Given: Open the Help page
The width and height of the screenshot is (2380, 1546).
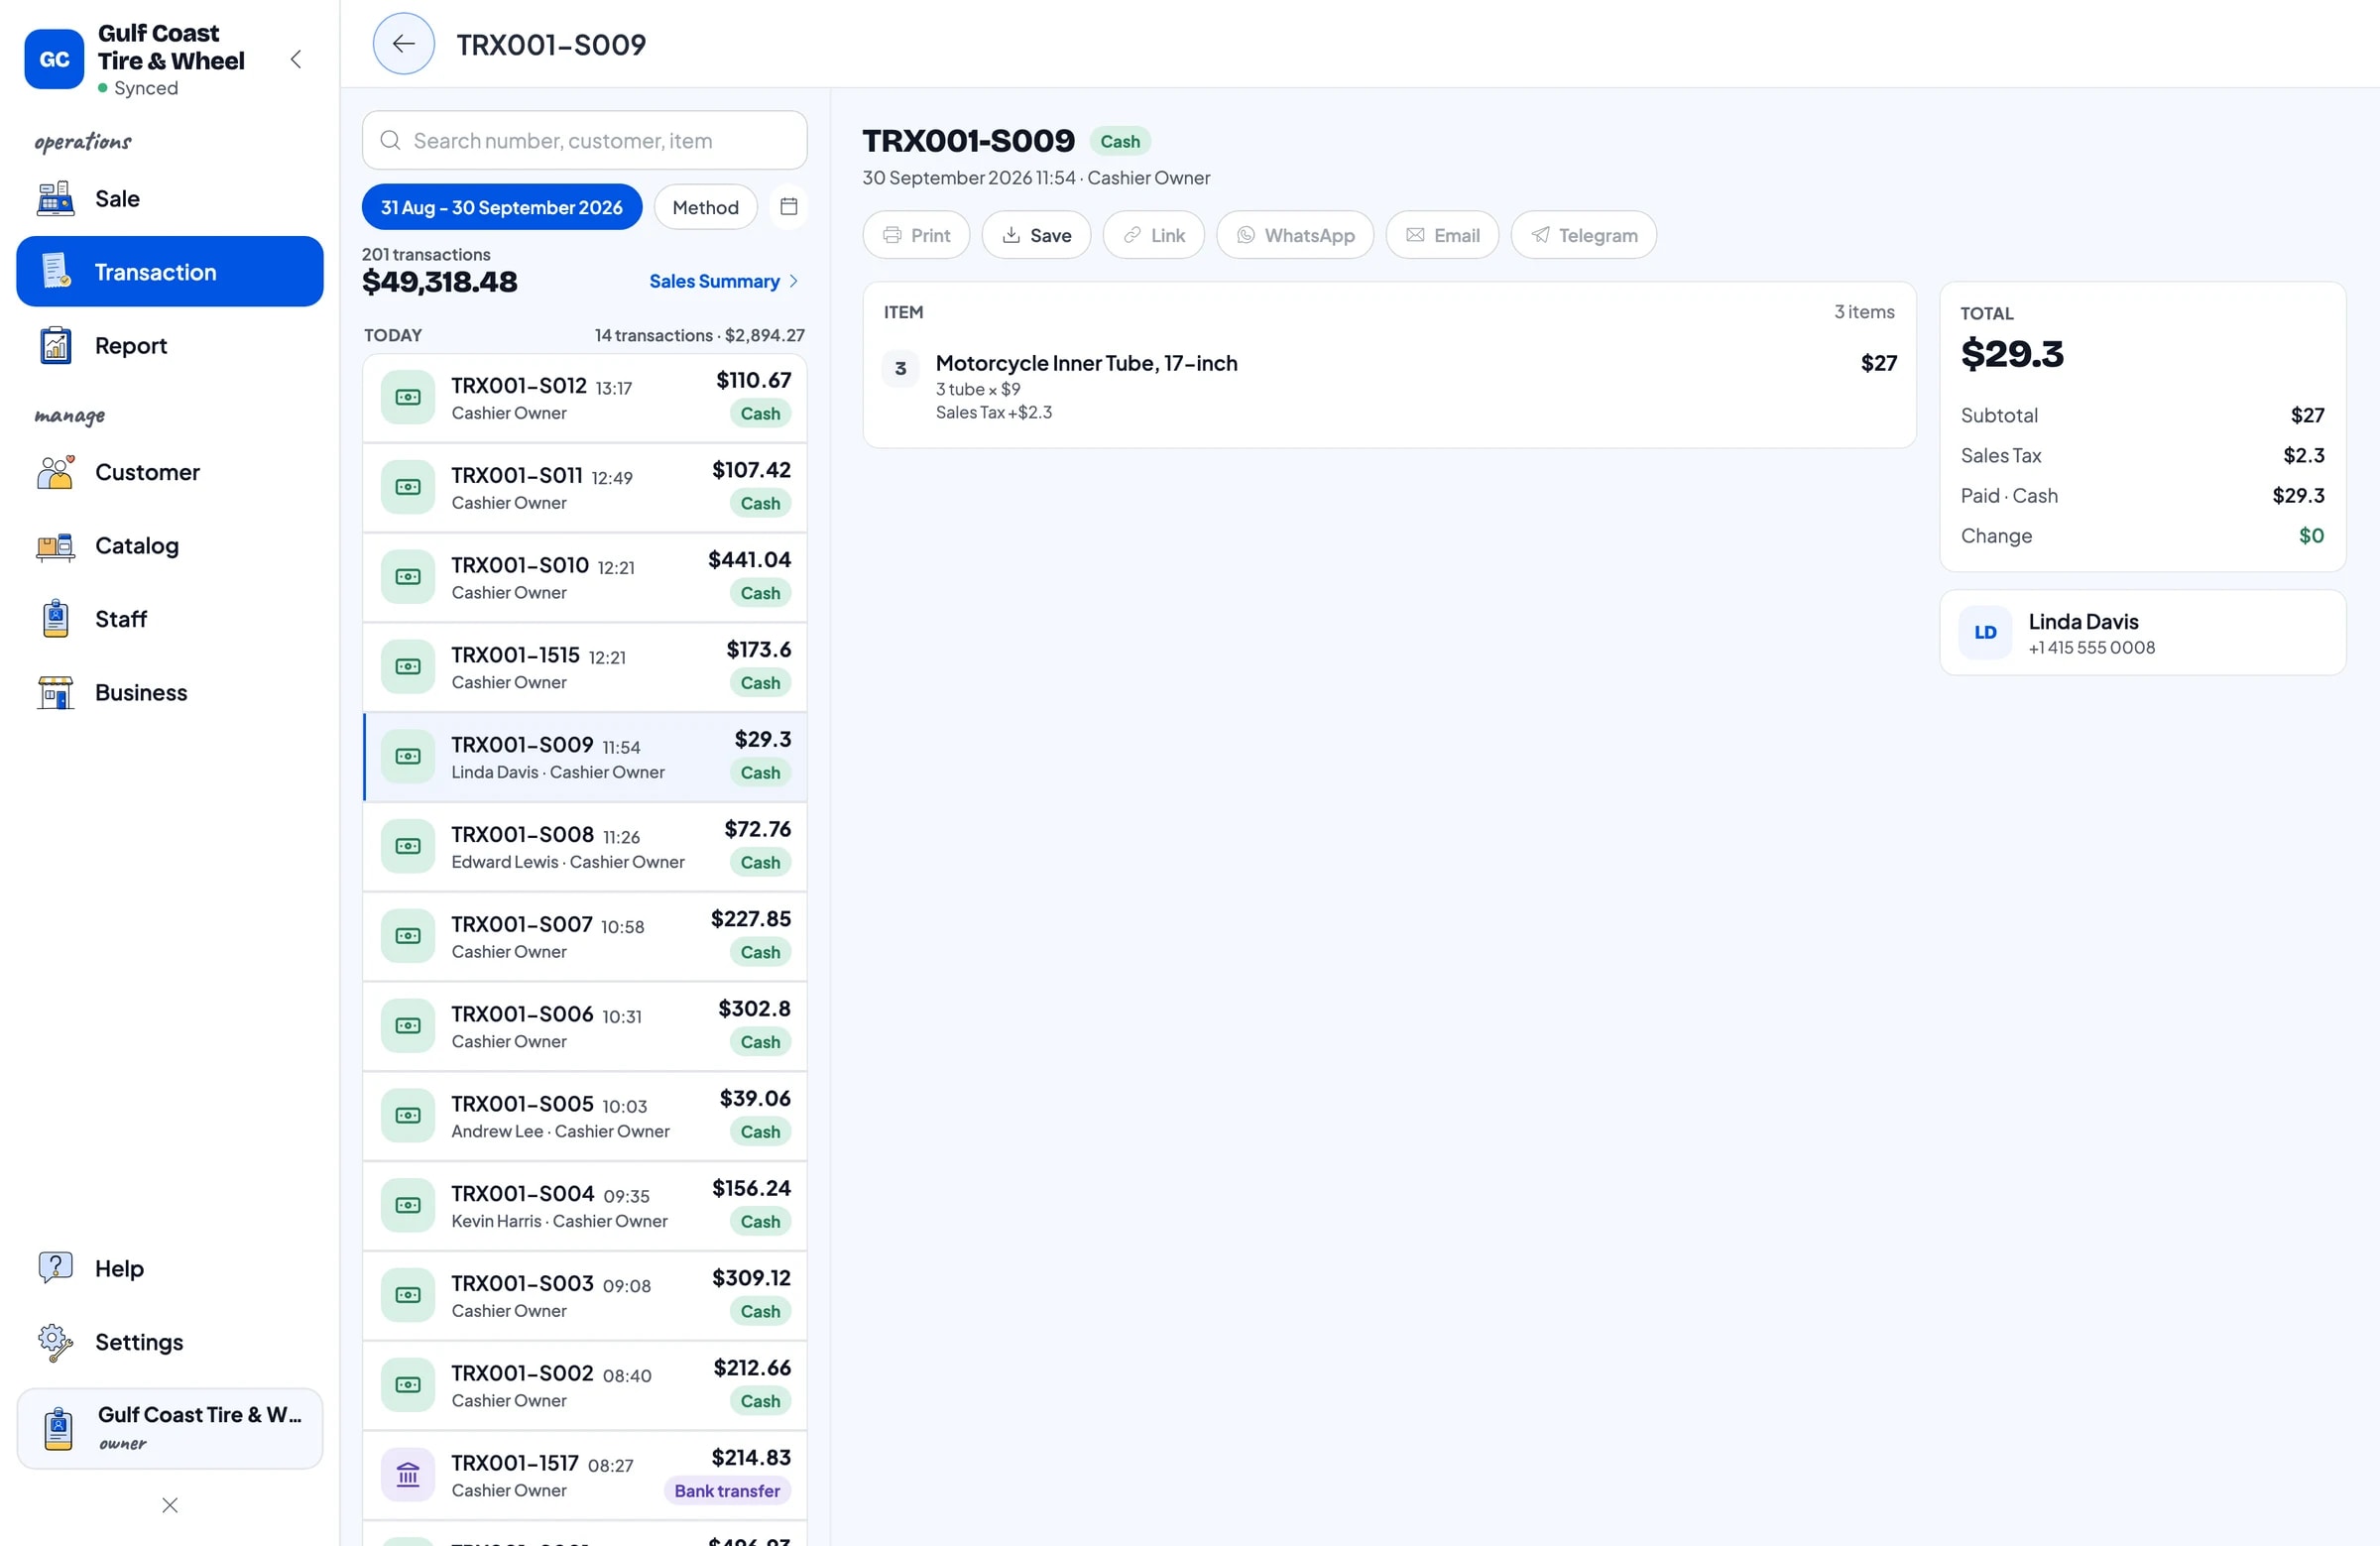Looking at the screenshot, I should coord(170,1268).
